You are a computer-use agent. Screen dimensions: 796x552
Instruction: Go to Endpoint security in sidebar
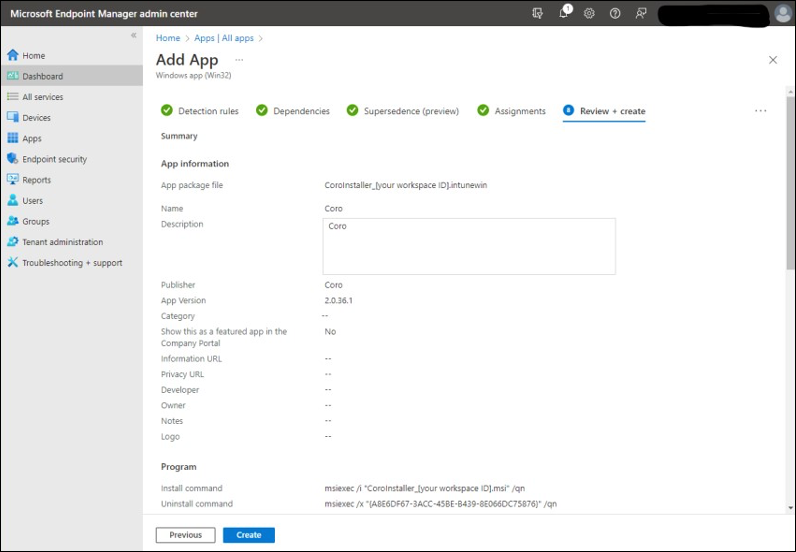54,159
